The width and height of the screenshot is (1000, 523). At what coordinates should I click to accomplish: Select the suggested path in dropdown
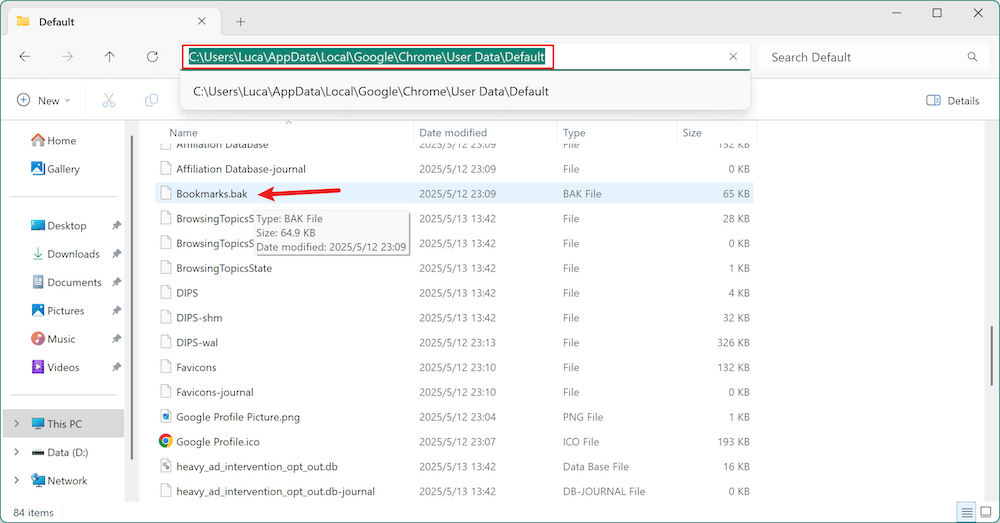click(x=465, y=91)
